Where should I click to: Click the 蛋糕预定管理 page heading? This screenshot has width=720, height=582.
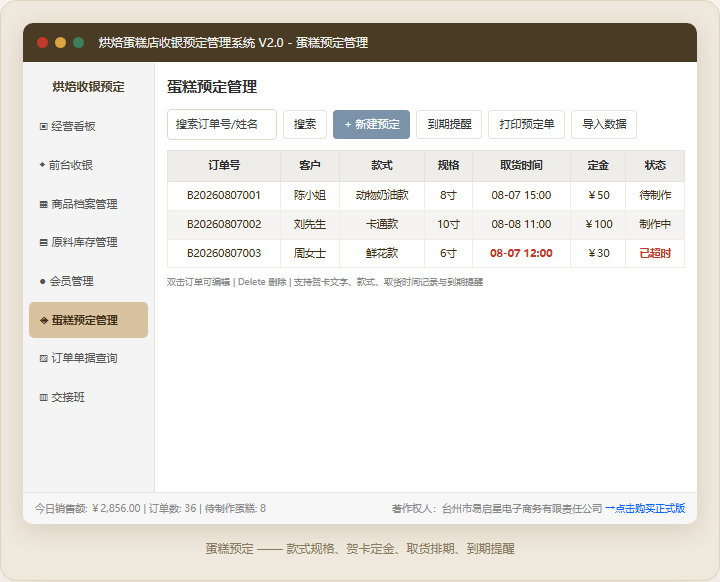(x=212, y=87)
